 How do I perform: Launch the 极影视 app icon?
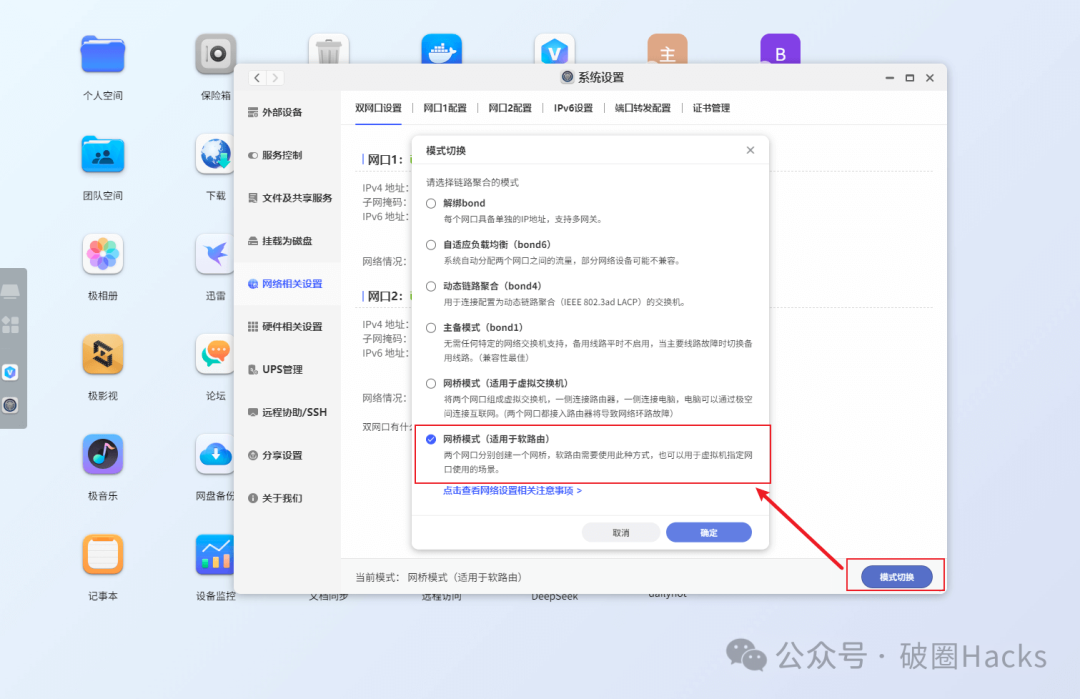[103, 354]
